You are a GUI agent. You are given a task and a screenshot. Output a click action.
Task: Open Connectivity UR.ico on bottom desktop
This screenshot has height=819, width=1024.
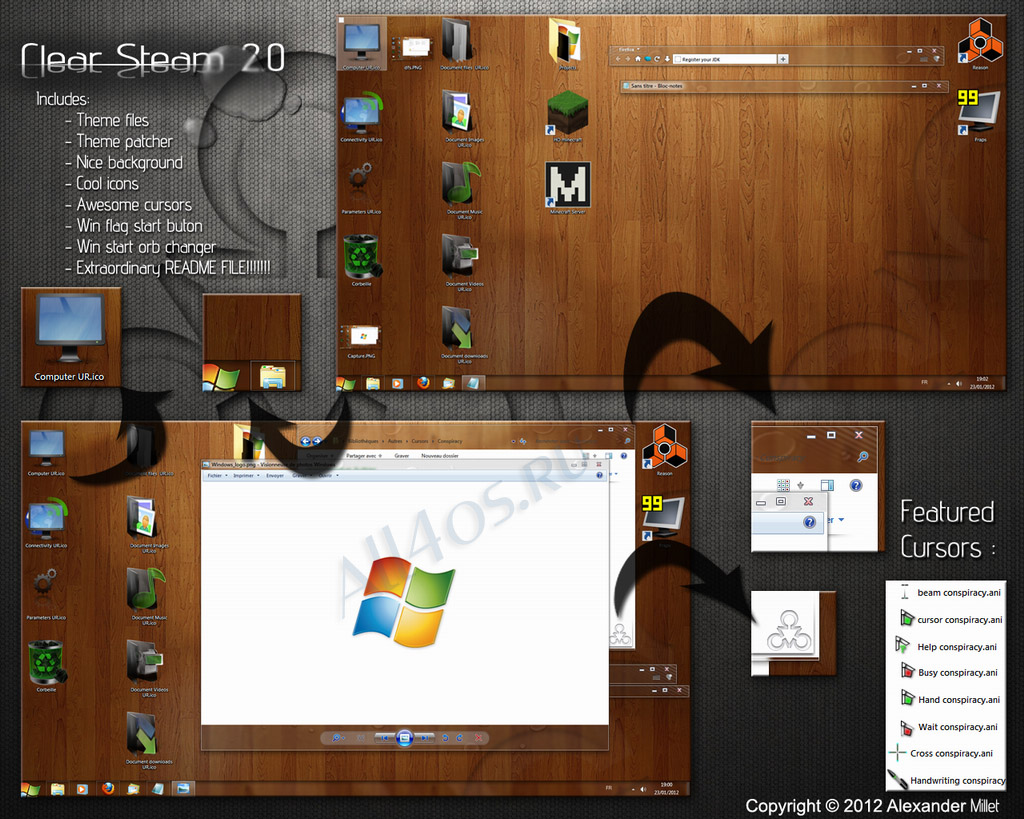point(46,522)
